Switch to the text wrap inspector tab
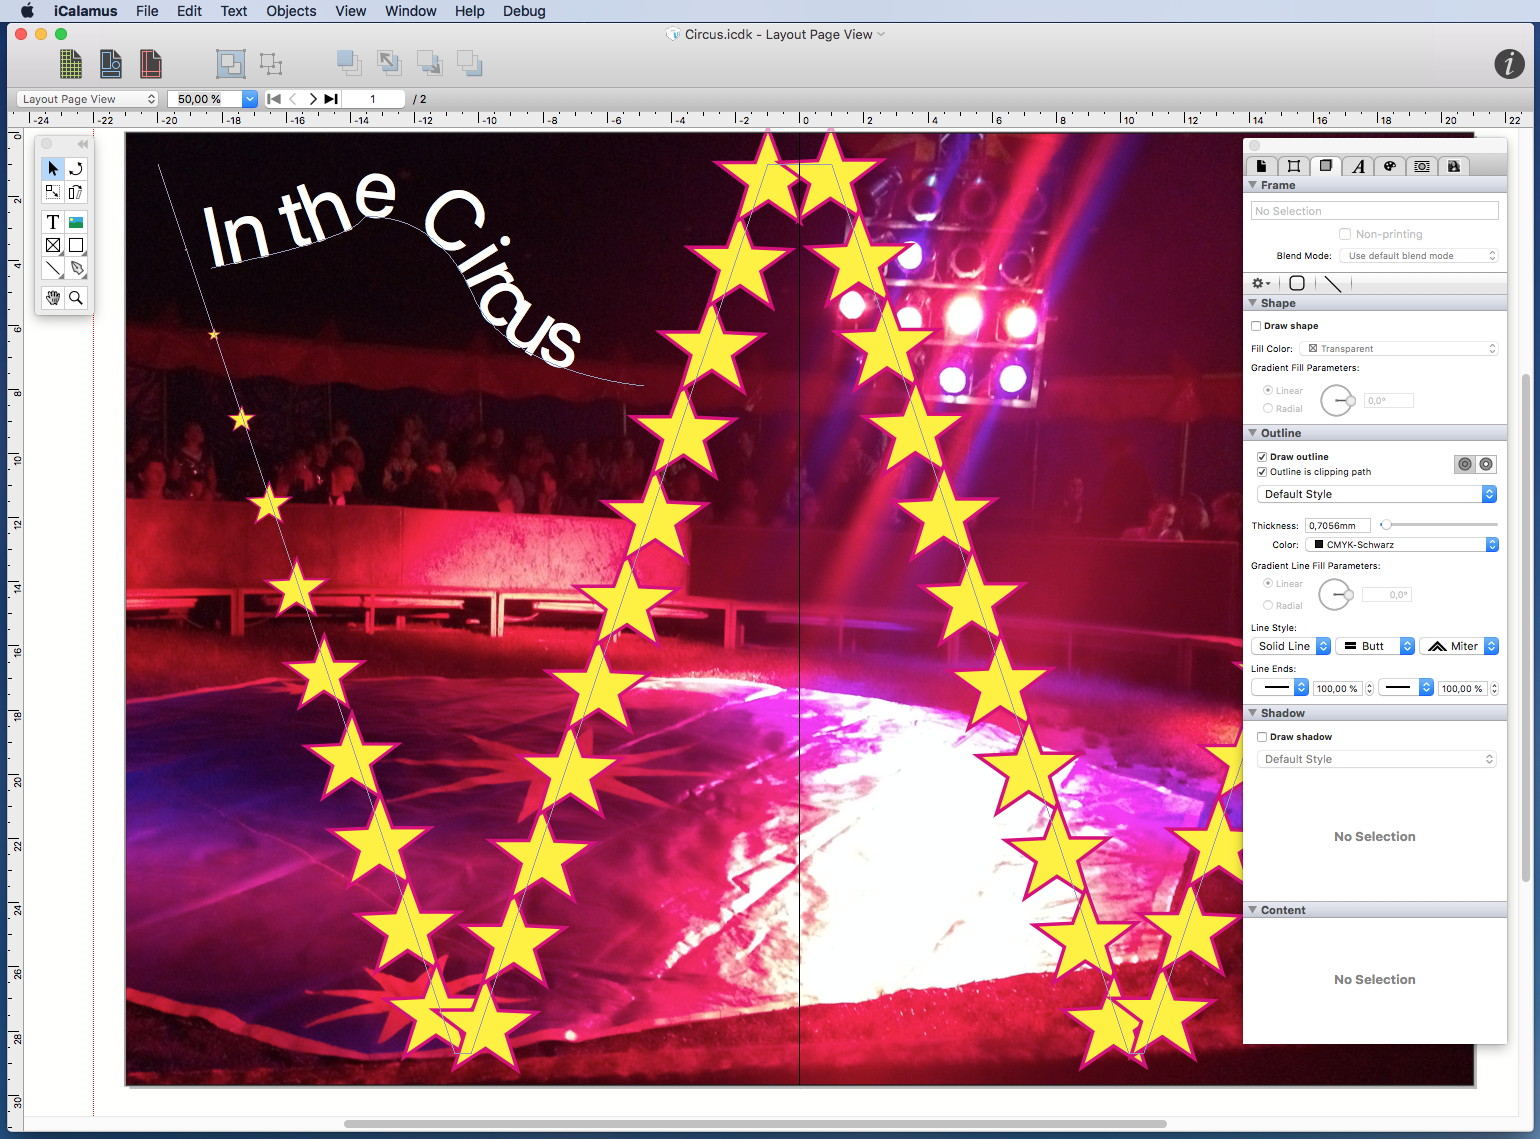 (1422, 166)
